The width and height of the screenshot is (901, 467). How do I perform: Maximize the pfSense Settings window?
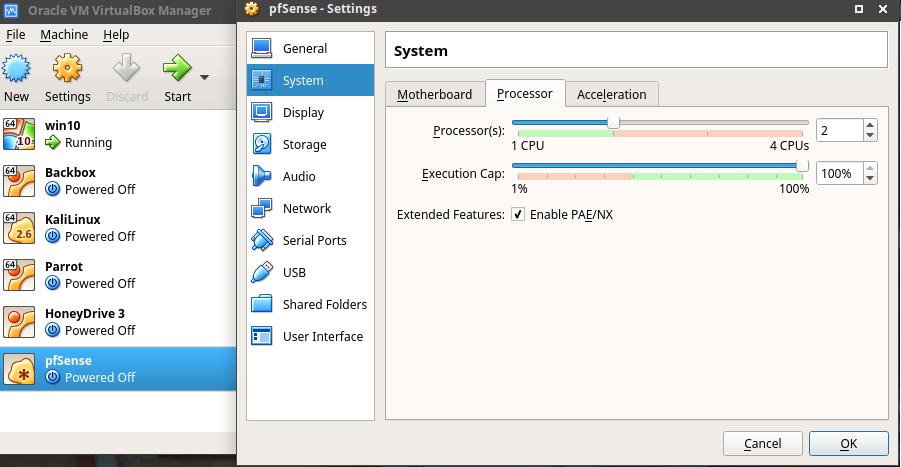point(859,9)
